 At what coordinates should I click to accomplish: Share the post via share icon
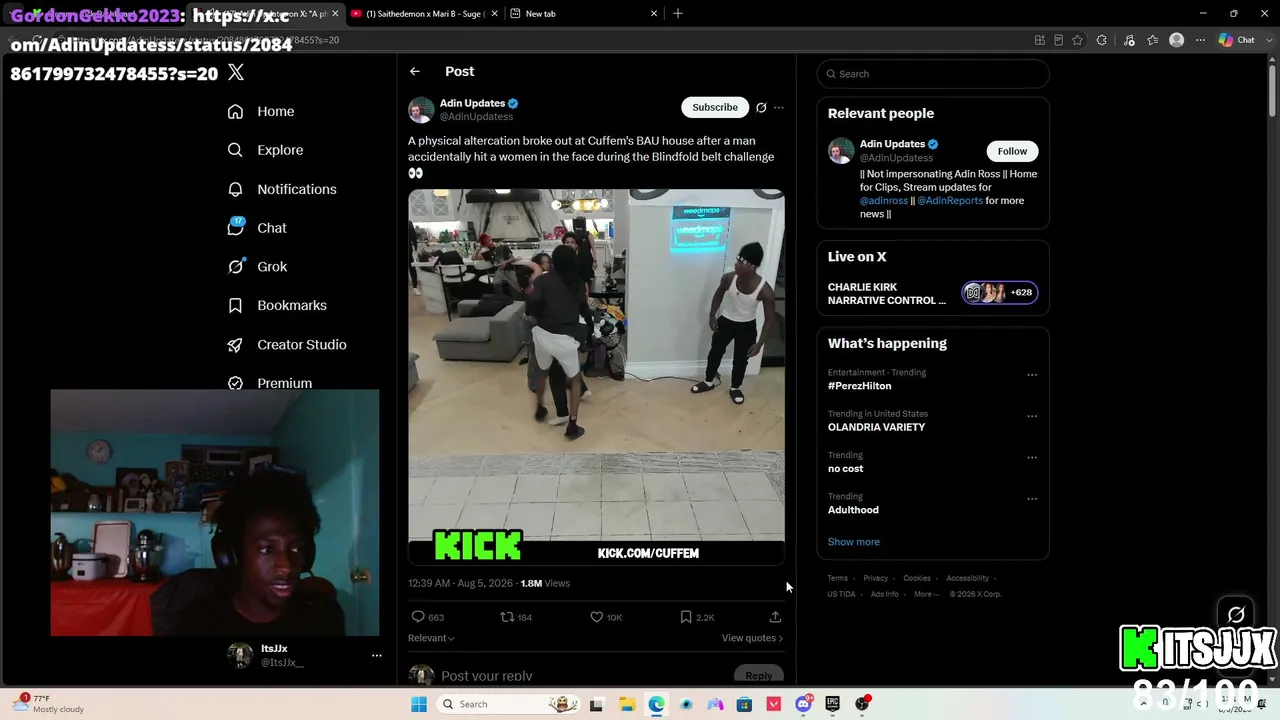(x=775, y=617)
